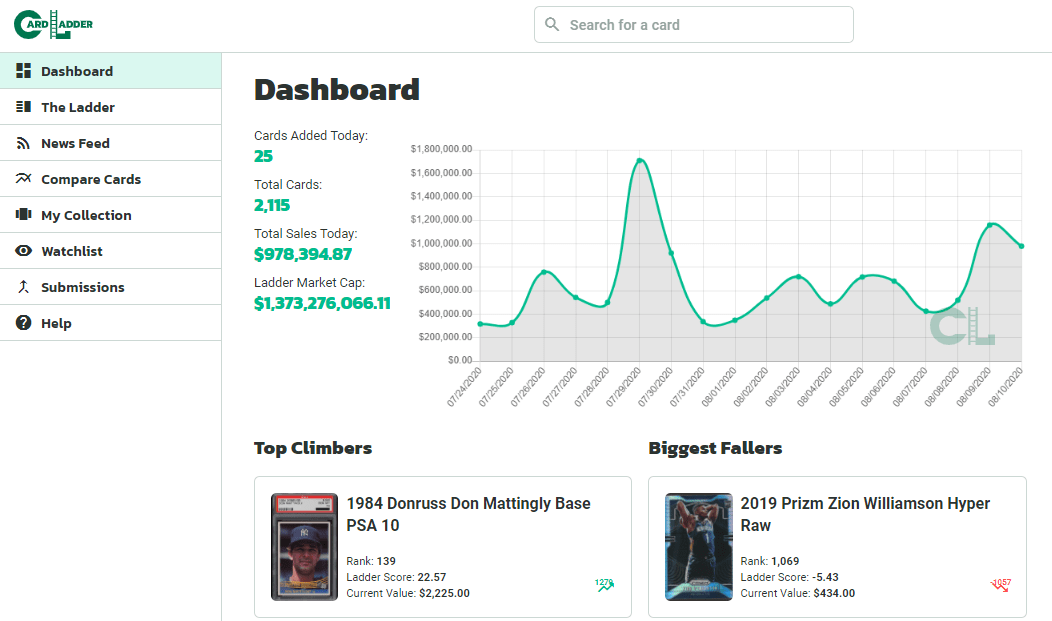
Task: Click the Ladder Market Cap figure
Action: (x=322, y=302)
